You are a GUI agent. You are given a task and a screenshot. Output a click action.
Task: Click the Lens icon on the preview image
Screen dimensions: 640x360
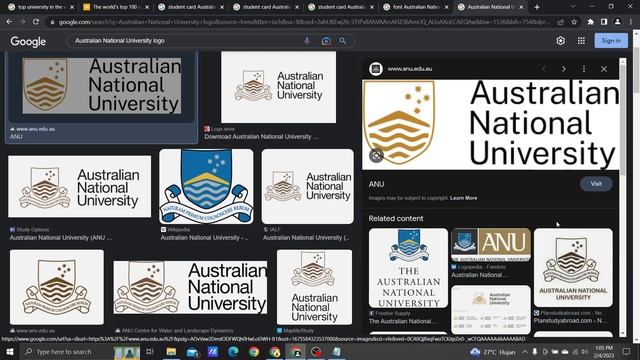376,156
